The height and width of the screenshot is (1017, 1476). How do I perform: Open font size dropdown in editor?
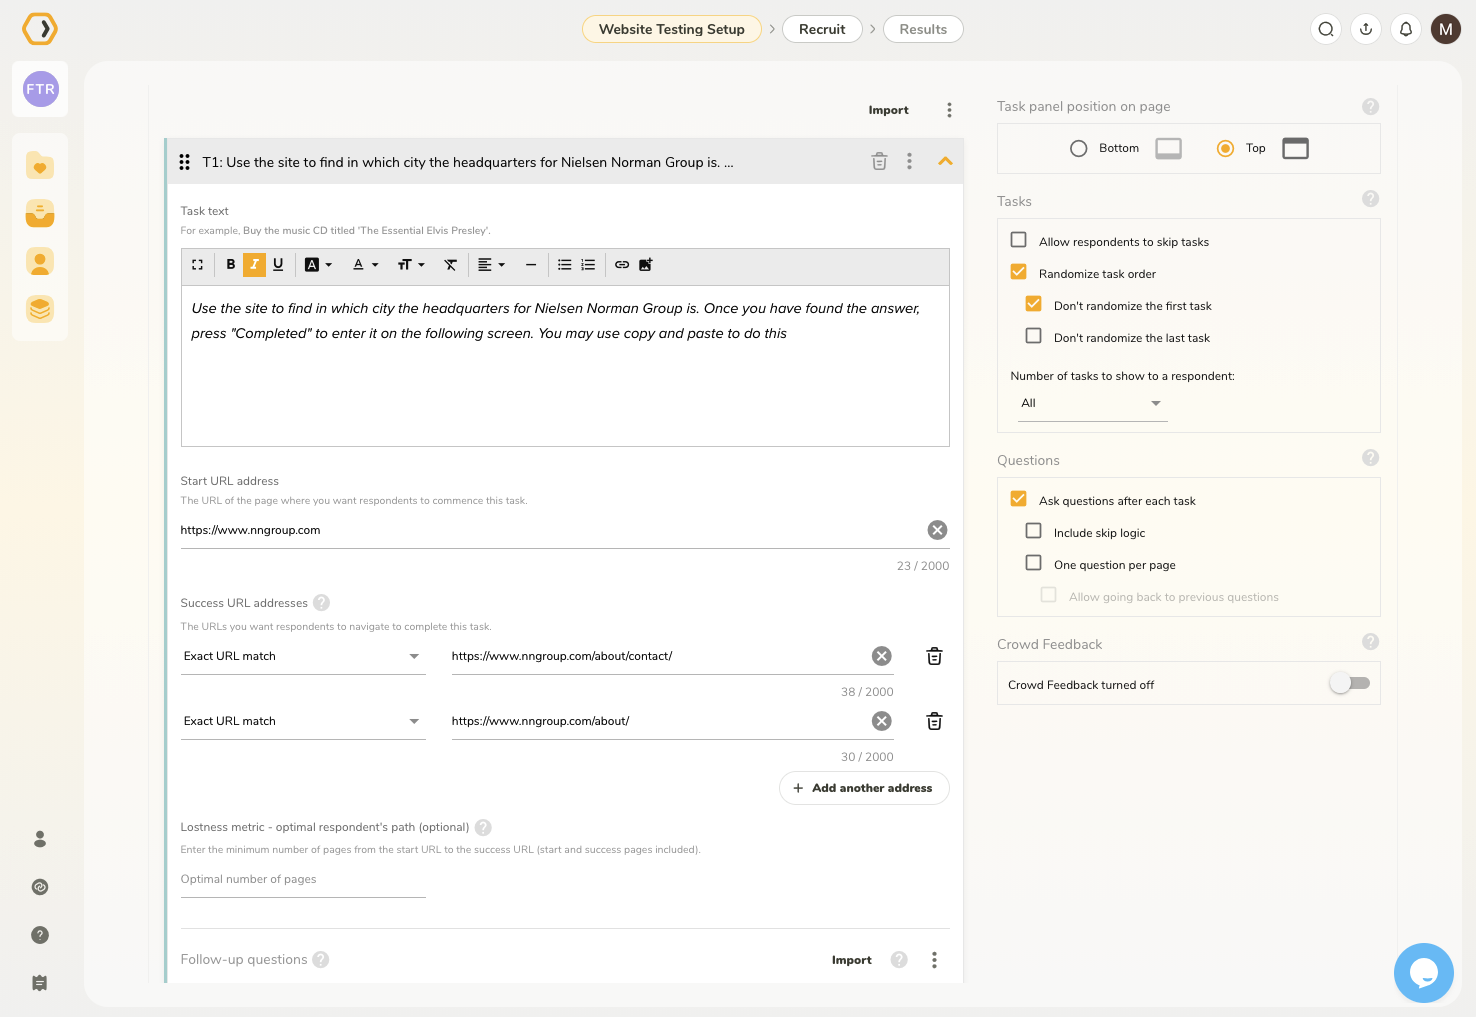[411, 265]
